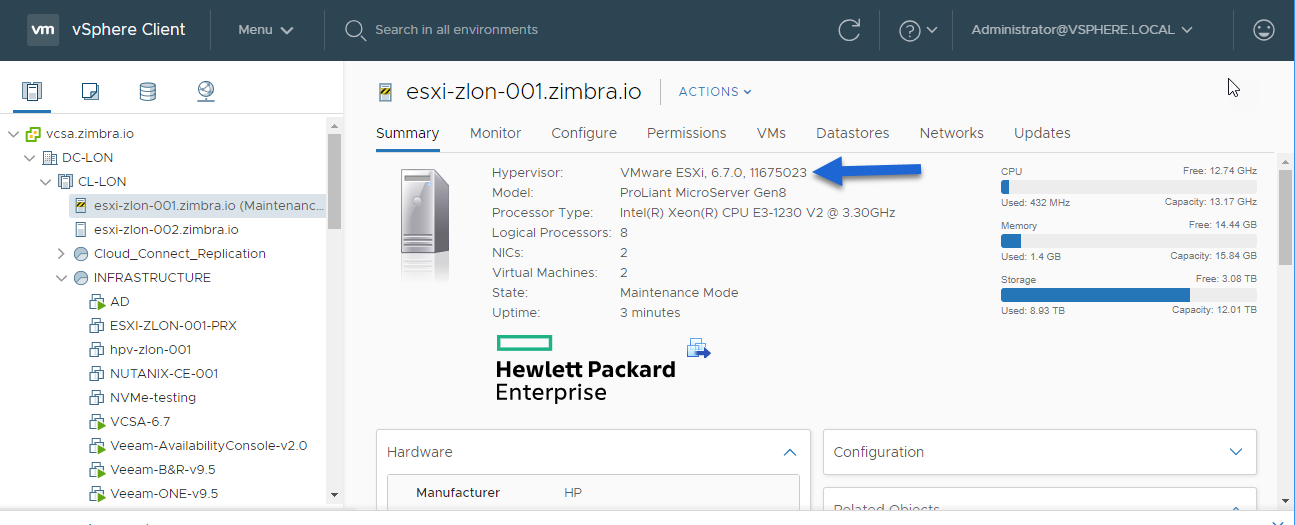
Task: Switch to the Configure tab
Action: (584, 133)
